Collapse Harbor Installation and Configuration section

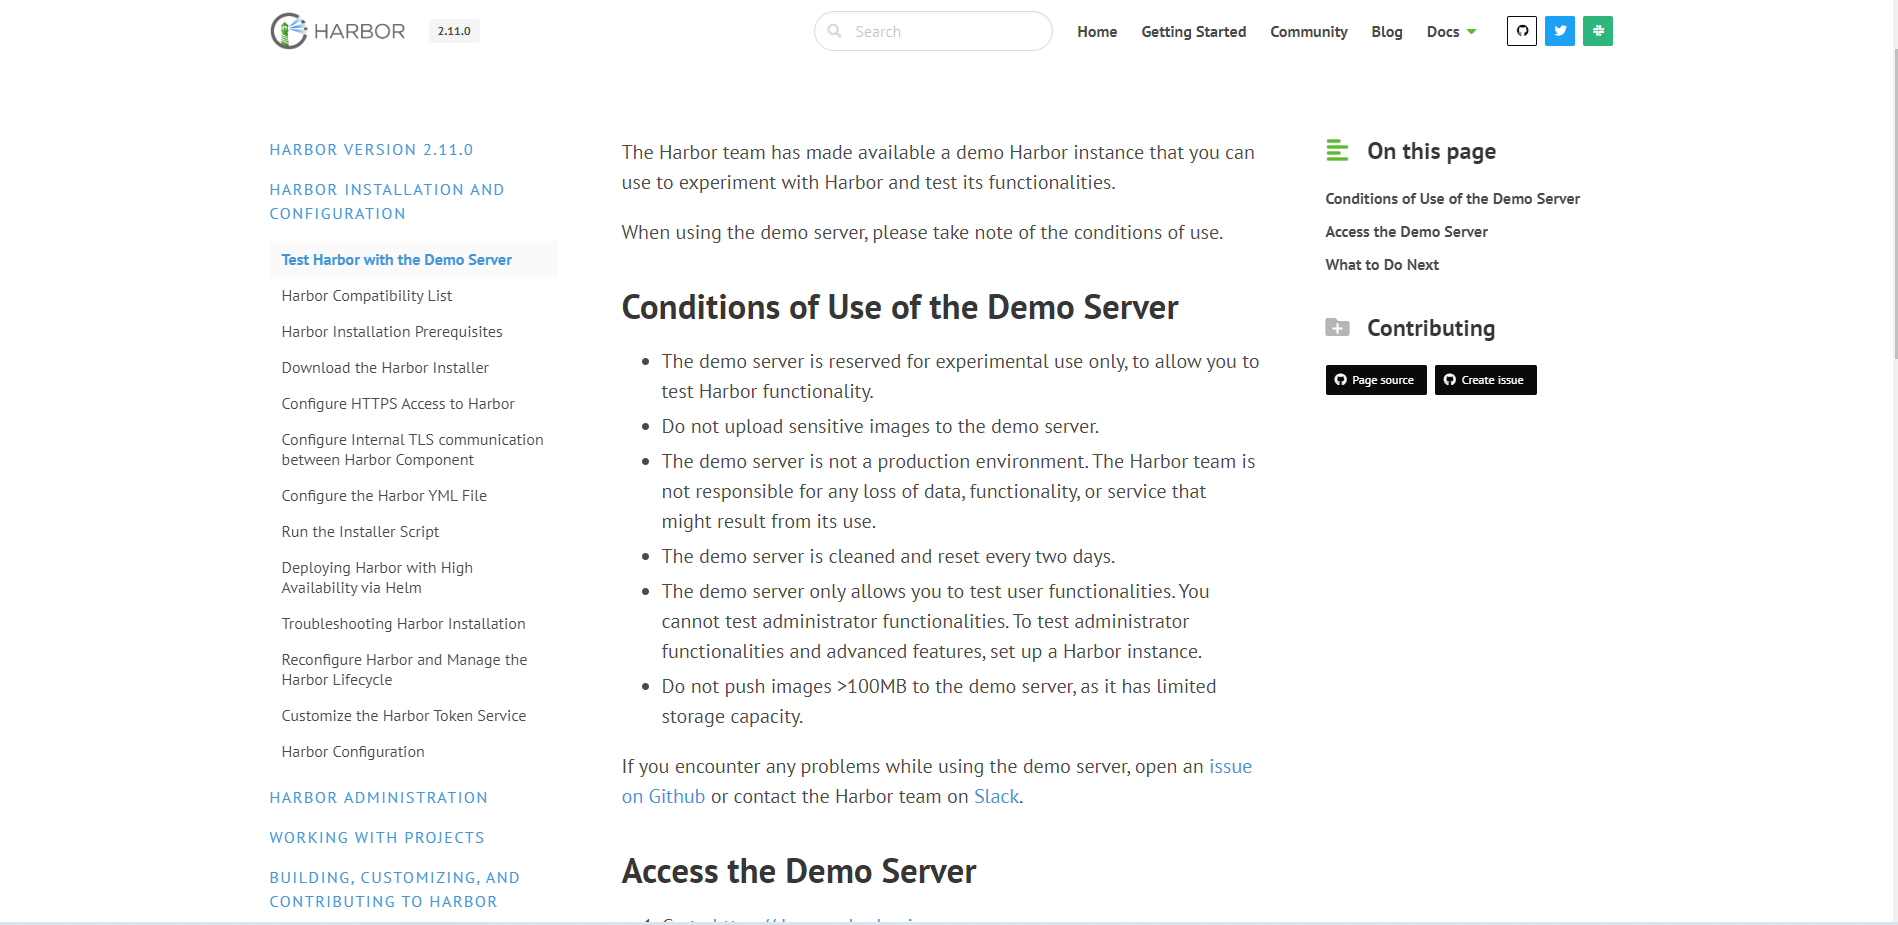coord(386,201)
